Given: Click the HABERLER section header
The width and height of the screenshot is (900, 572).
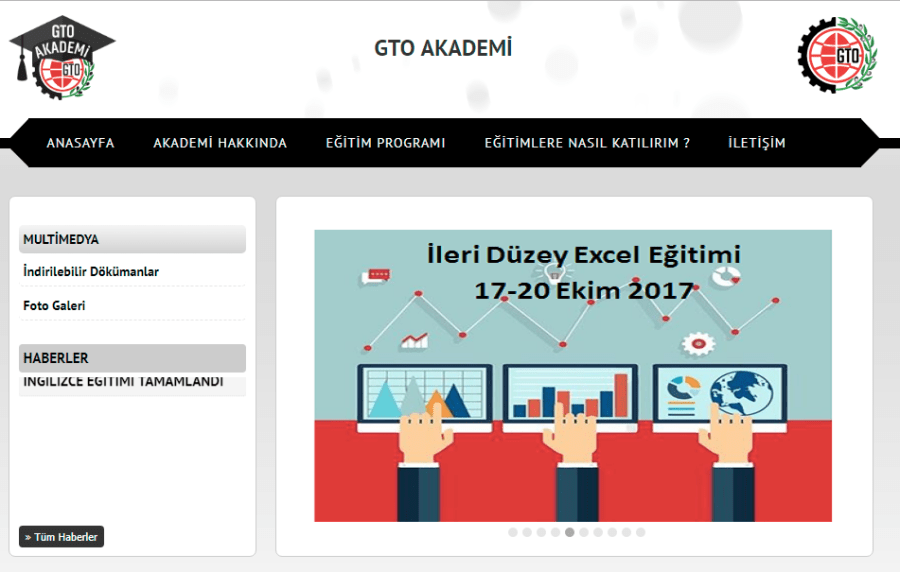Looking at the screenshot, I should 133,358.
